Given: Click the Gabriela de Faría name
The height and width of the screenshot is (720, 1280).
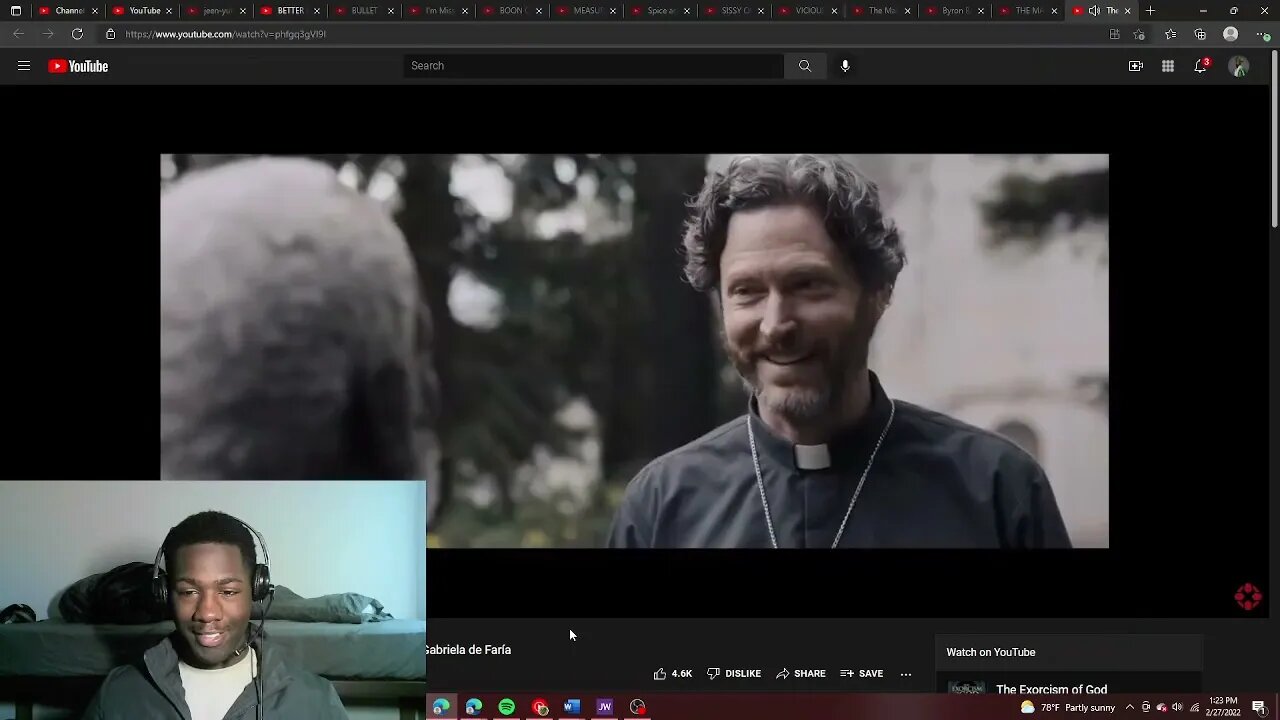Looking at the screenshot, I should click(468, 650).
